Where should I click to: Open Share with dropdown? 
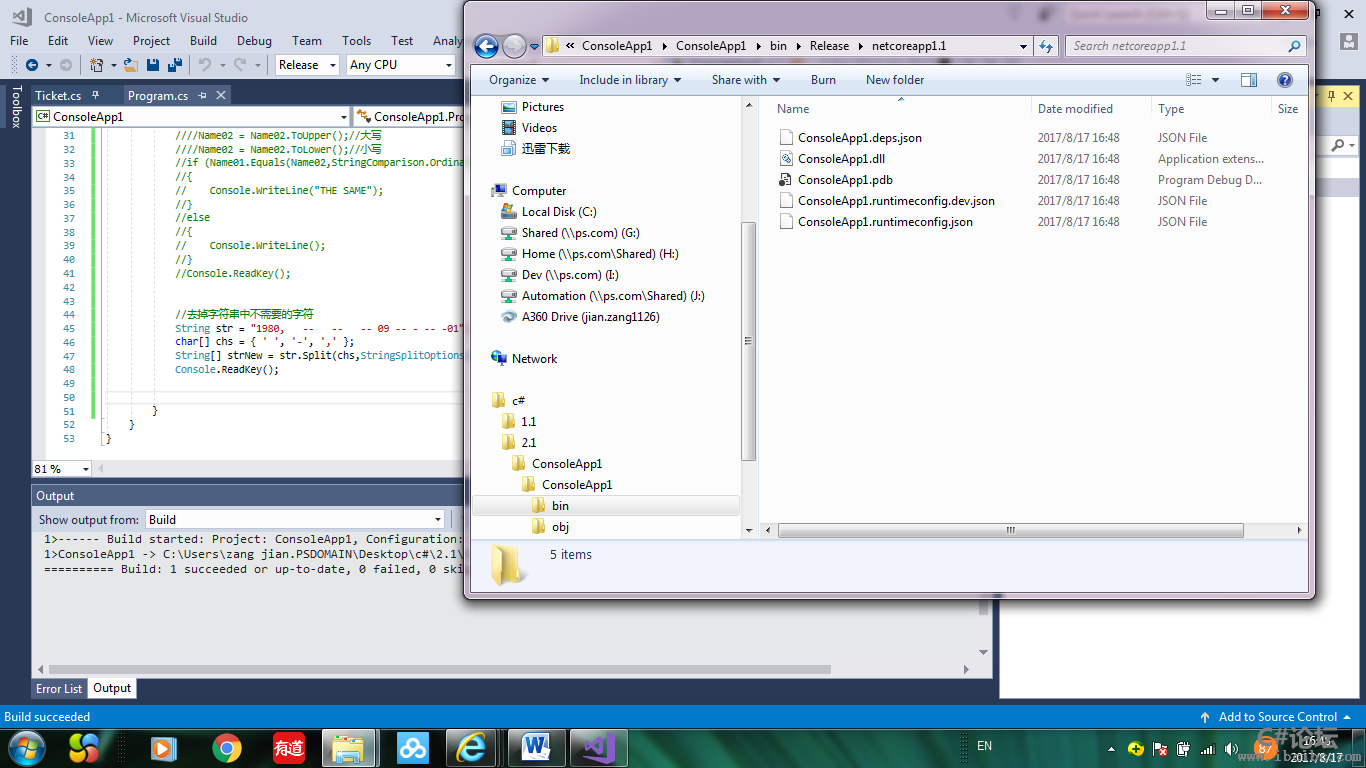[746, 80]
